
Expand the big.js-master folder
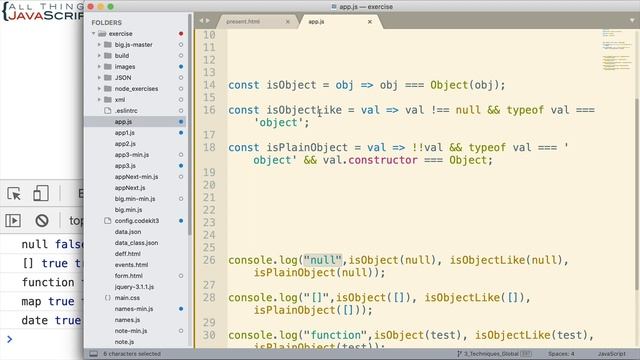point(99,44)
